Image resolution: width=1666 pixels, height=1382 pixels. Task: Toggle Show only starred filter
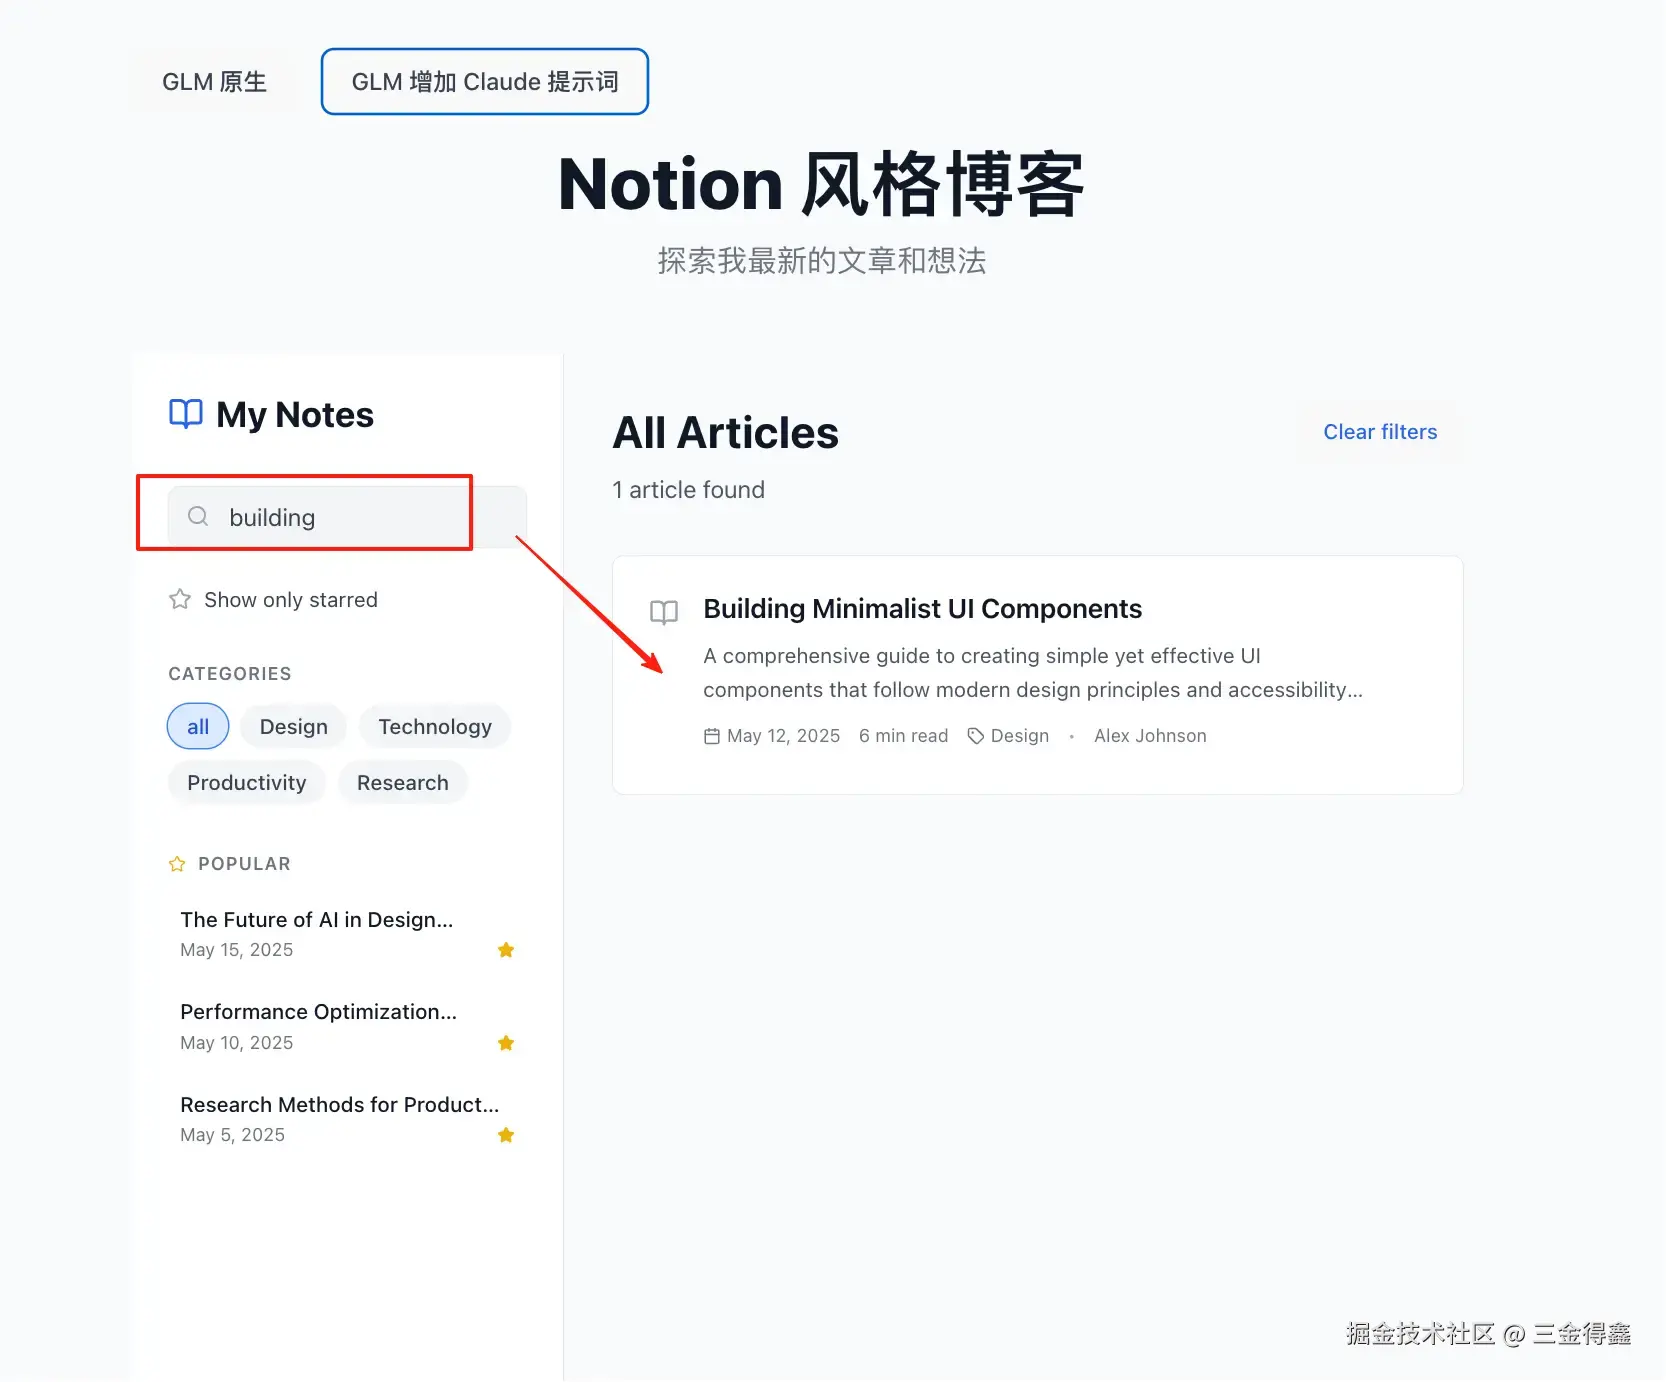coord(273,599)
